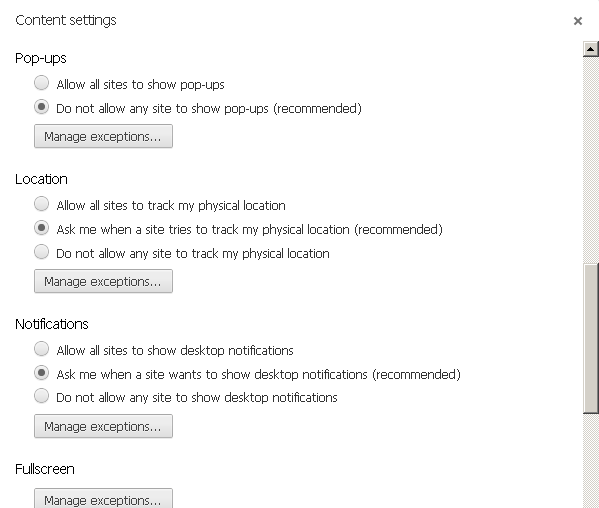Image resolution: width=599 pixels, height=508 pixels.
Task: Click the Fullscreen section heading
Action: [x=45, y=469]
